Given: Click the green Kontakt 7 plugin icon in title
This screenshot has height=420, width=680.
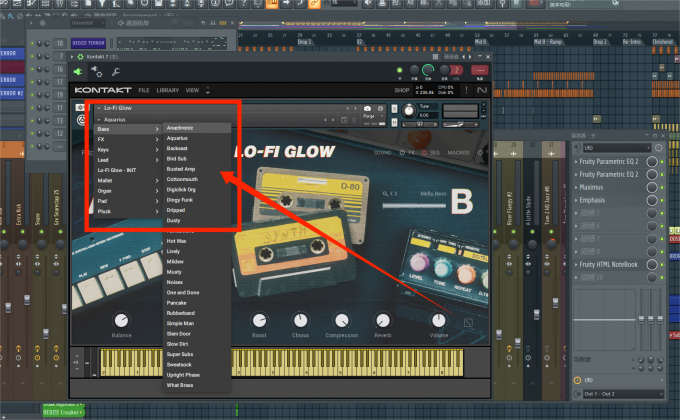Looking at the screenshot, I should [80, 57].
